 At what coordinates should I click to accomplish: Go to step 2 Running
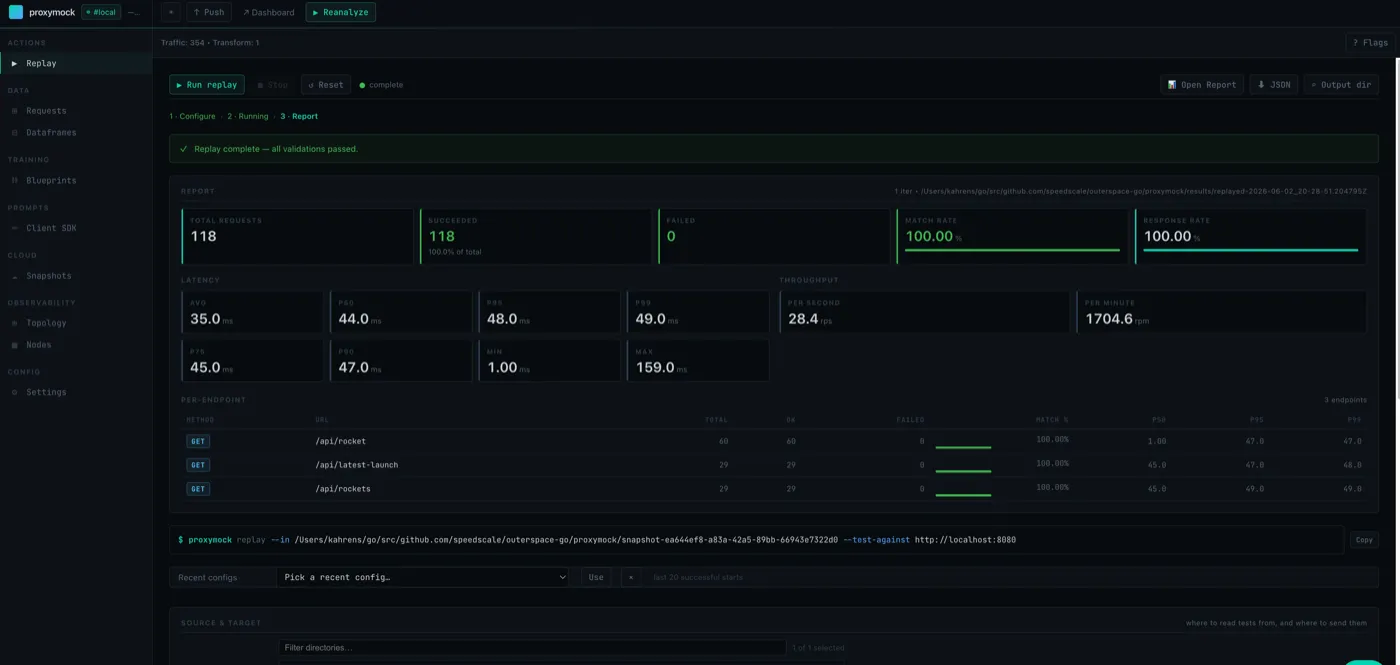point(248,116)
